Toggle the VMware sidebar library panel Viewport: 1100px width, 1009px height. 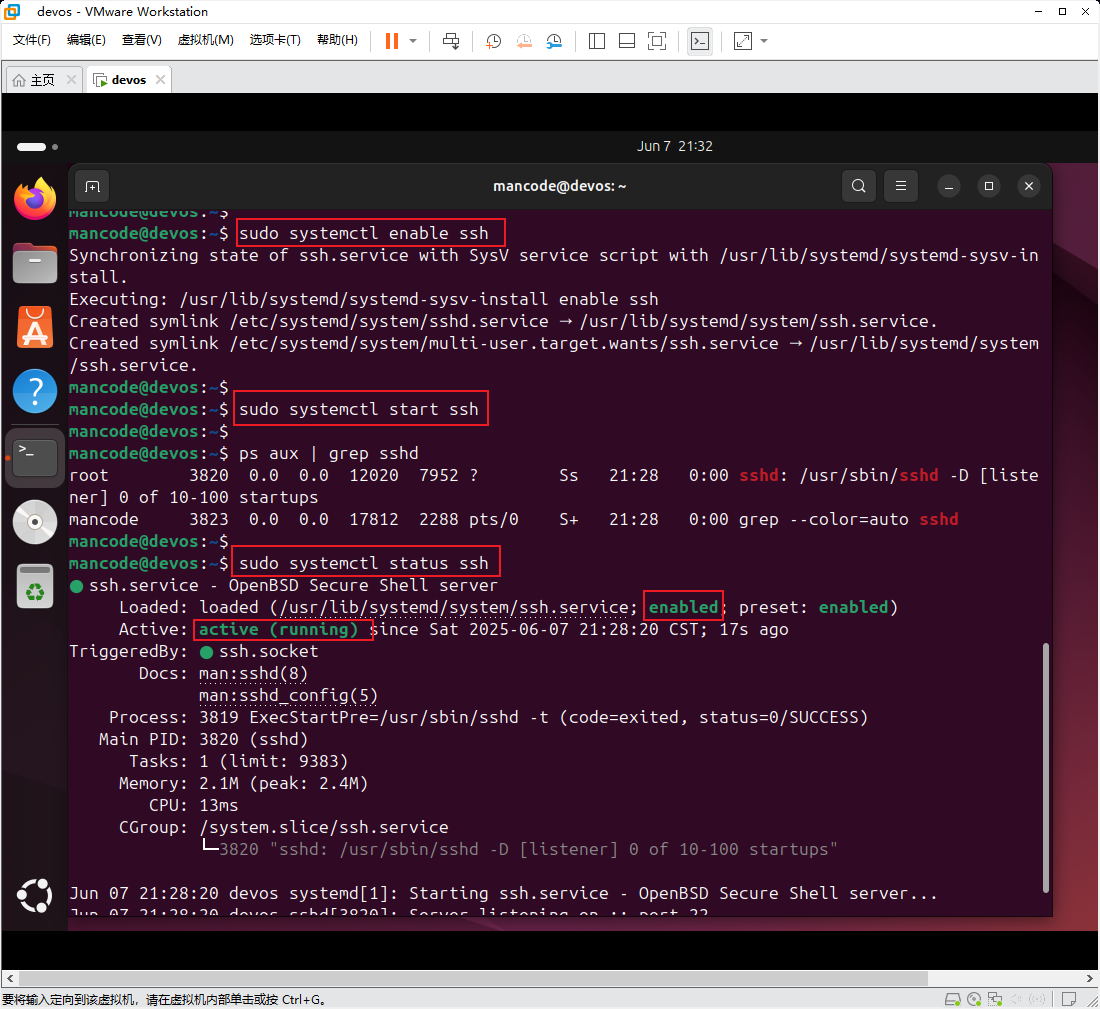tap(597, 41)
